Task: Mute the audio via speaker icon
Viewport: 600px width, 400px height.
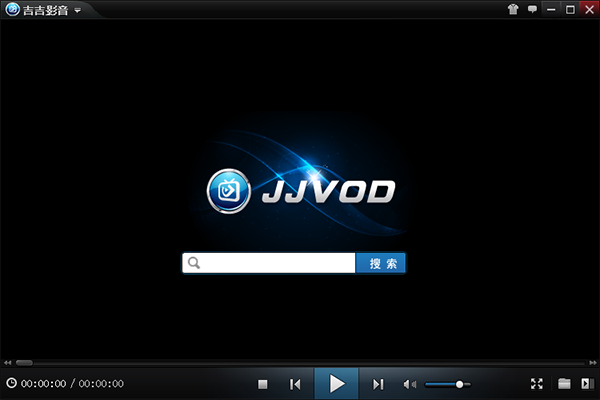Action: point(409,384)
